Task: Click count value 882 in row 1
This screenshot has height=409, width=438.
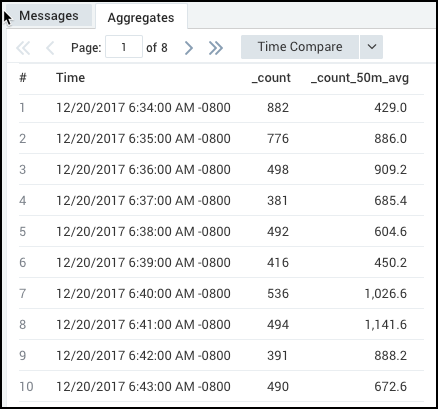Action: (278, 108)
